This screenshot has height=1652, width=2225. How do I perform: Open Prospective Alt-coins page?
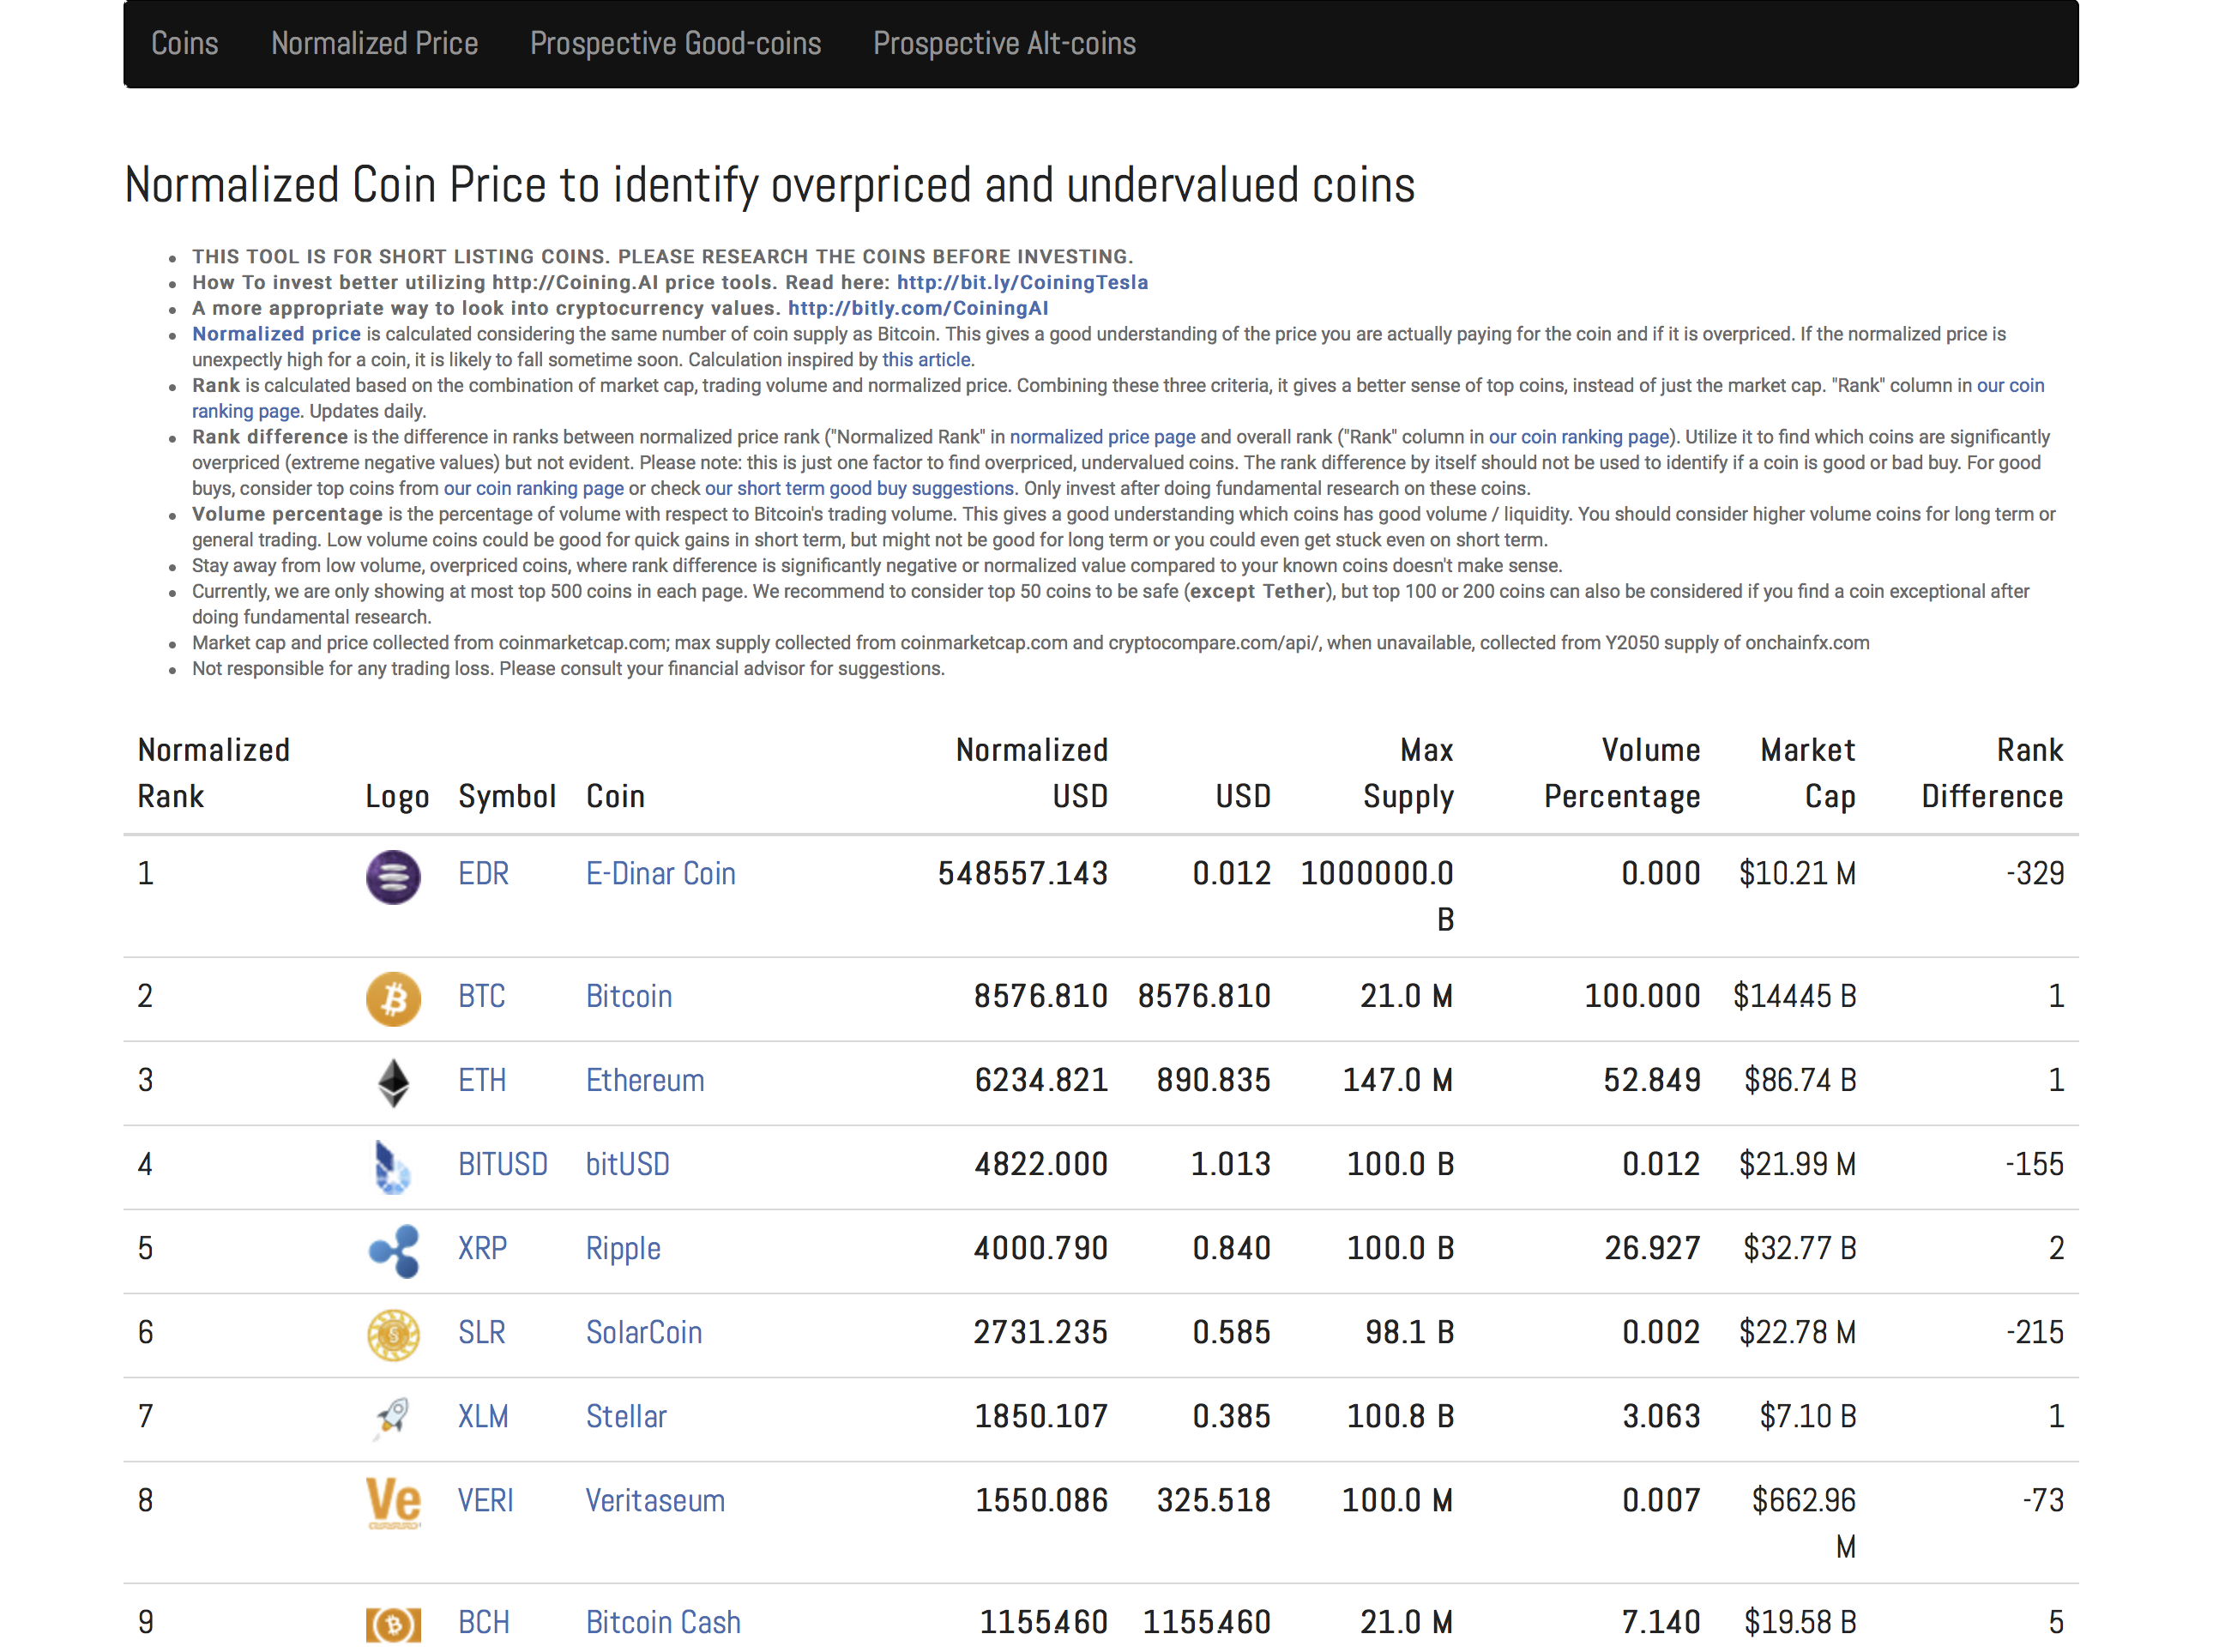pyautogui.click(x=1004, y=43)
